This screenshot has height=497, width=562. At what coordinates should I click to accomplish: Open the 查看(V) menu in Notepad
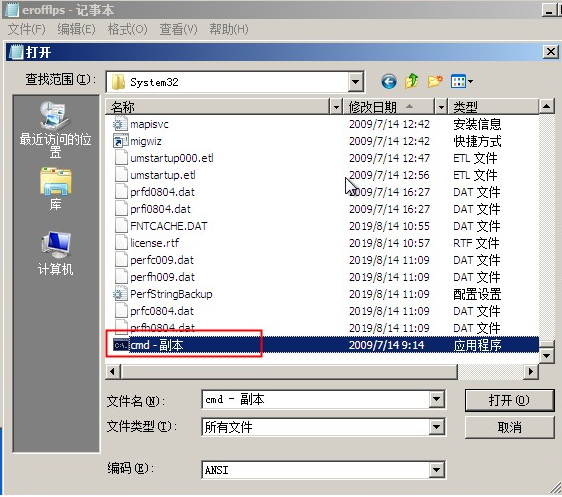tap(178, 29)
